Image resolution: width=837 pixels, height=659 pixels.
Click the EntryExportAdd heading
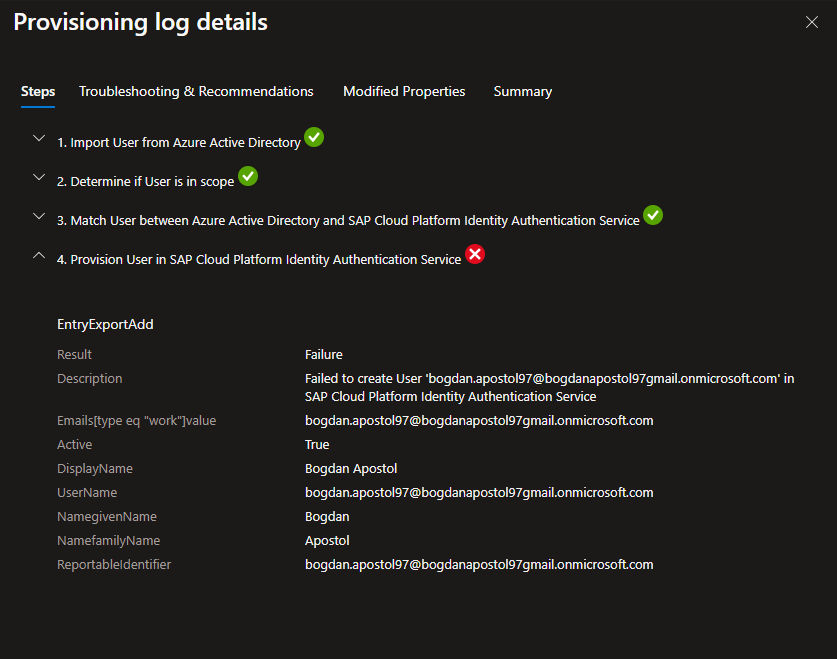point(105,324)
